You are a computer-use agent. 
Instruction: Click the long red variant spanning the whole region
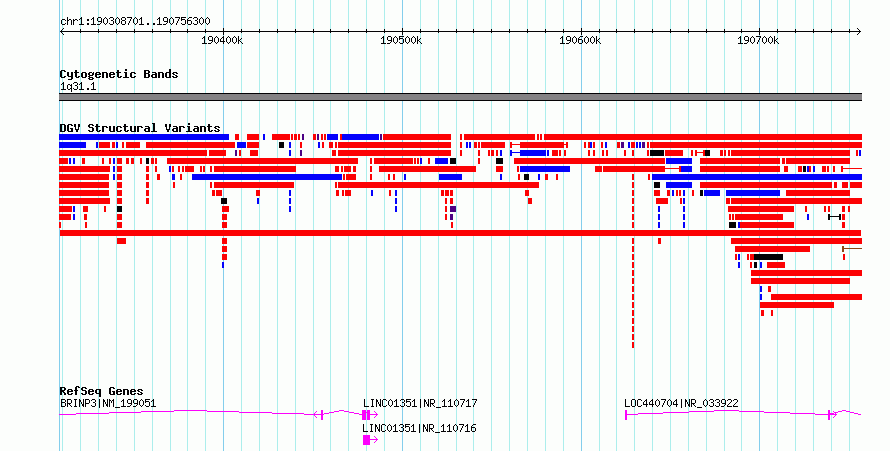pyautogui.click(x=460, y=233)
